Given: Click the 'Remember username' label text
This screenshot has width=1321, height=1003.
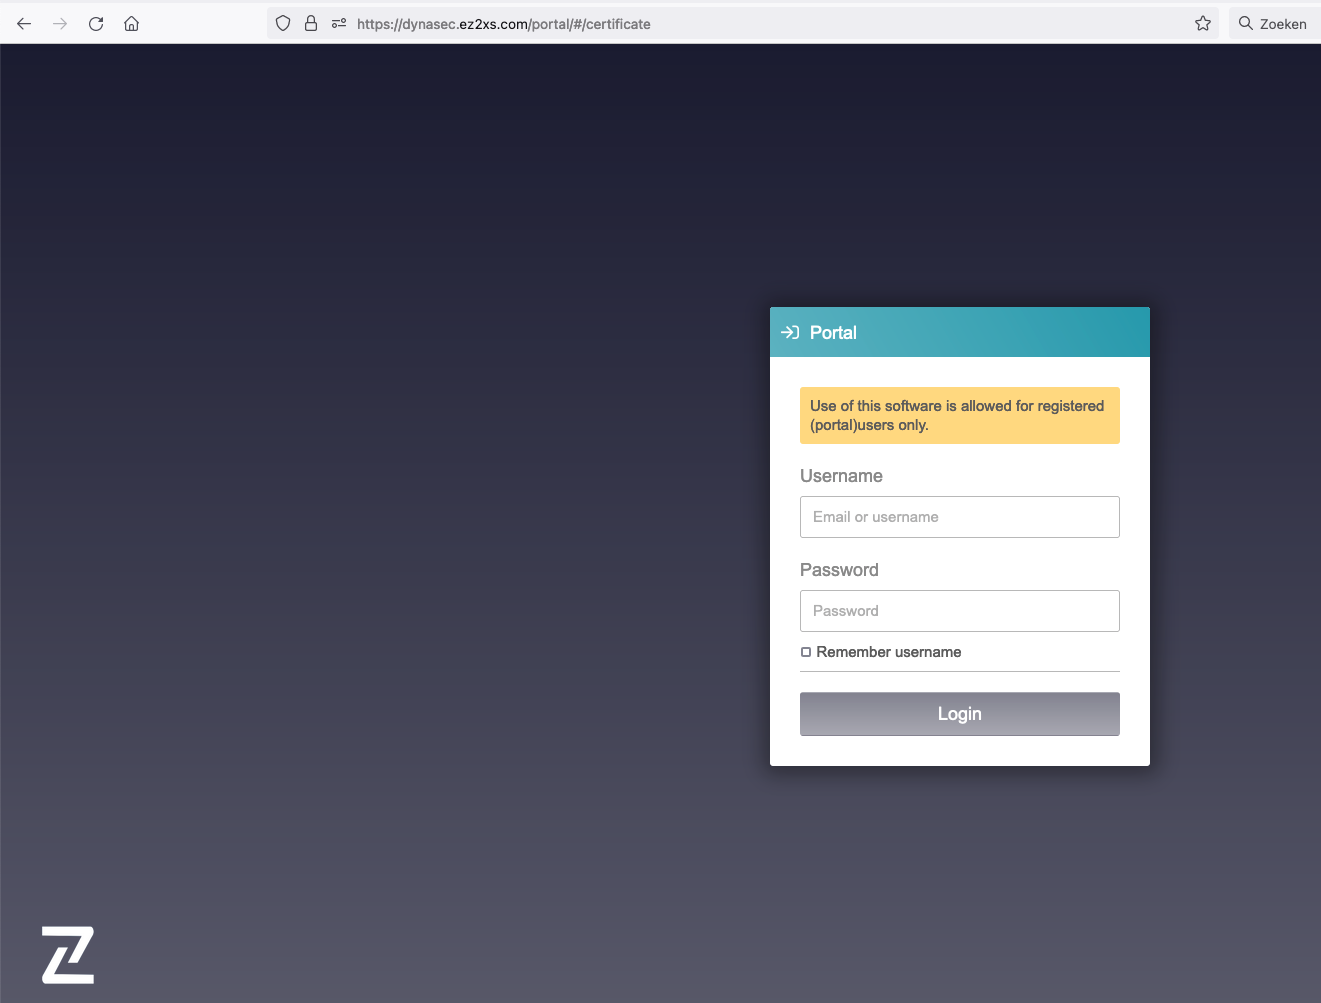Looking at the screenshot, I should pos(888,652).
